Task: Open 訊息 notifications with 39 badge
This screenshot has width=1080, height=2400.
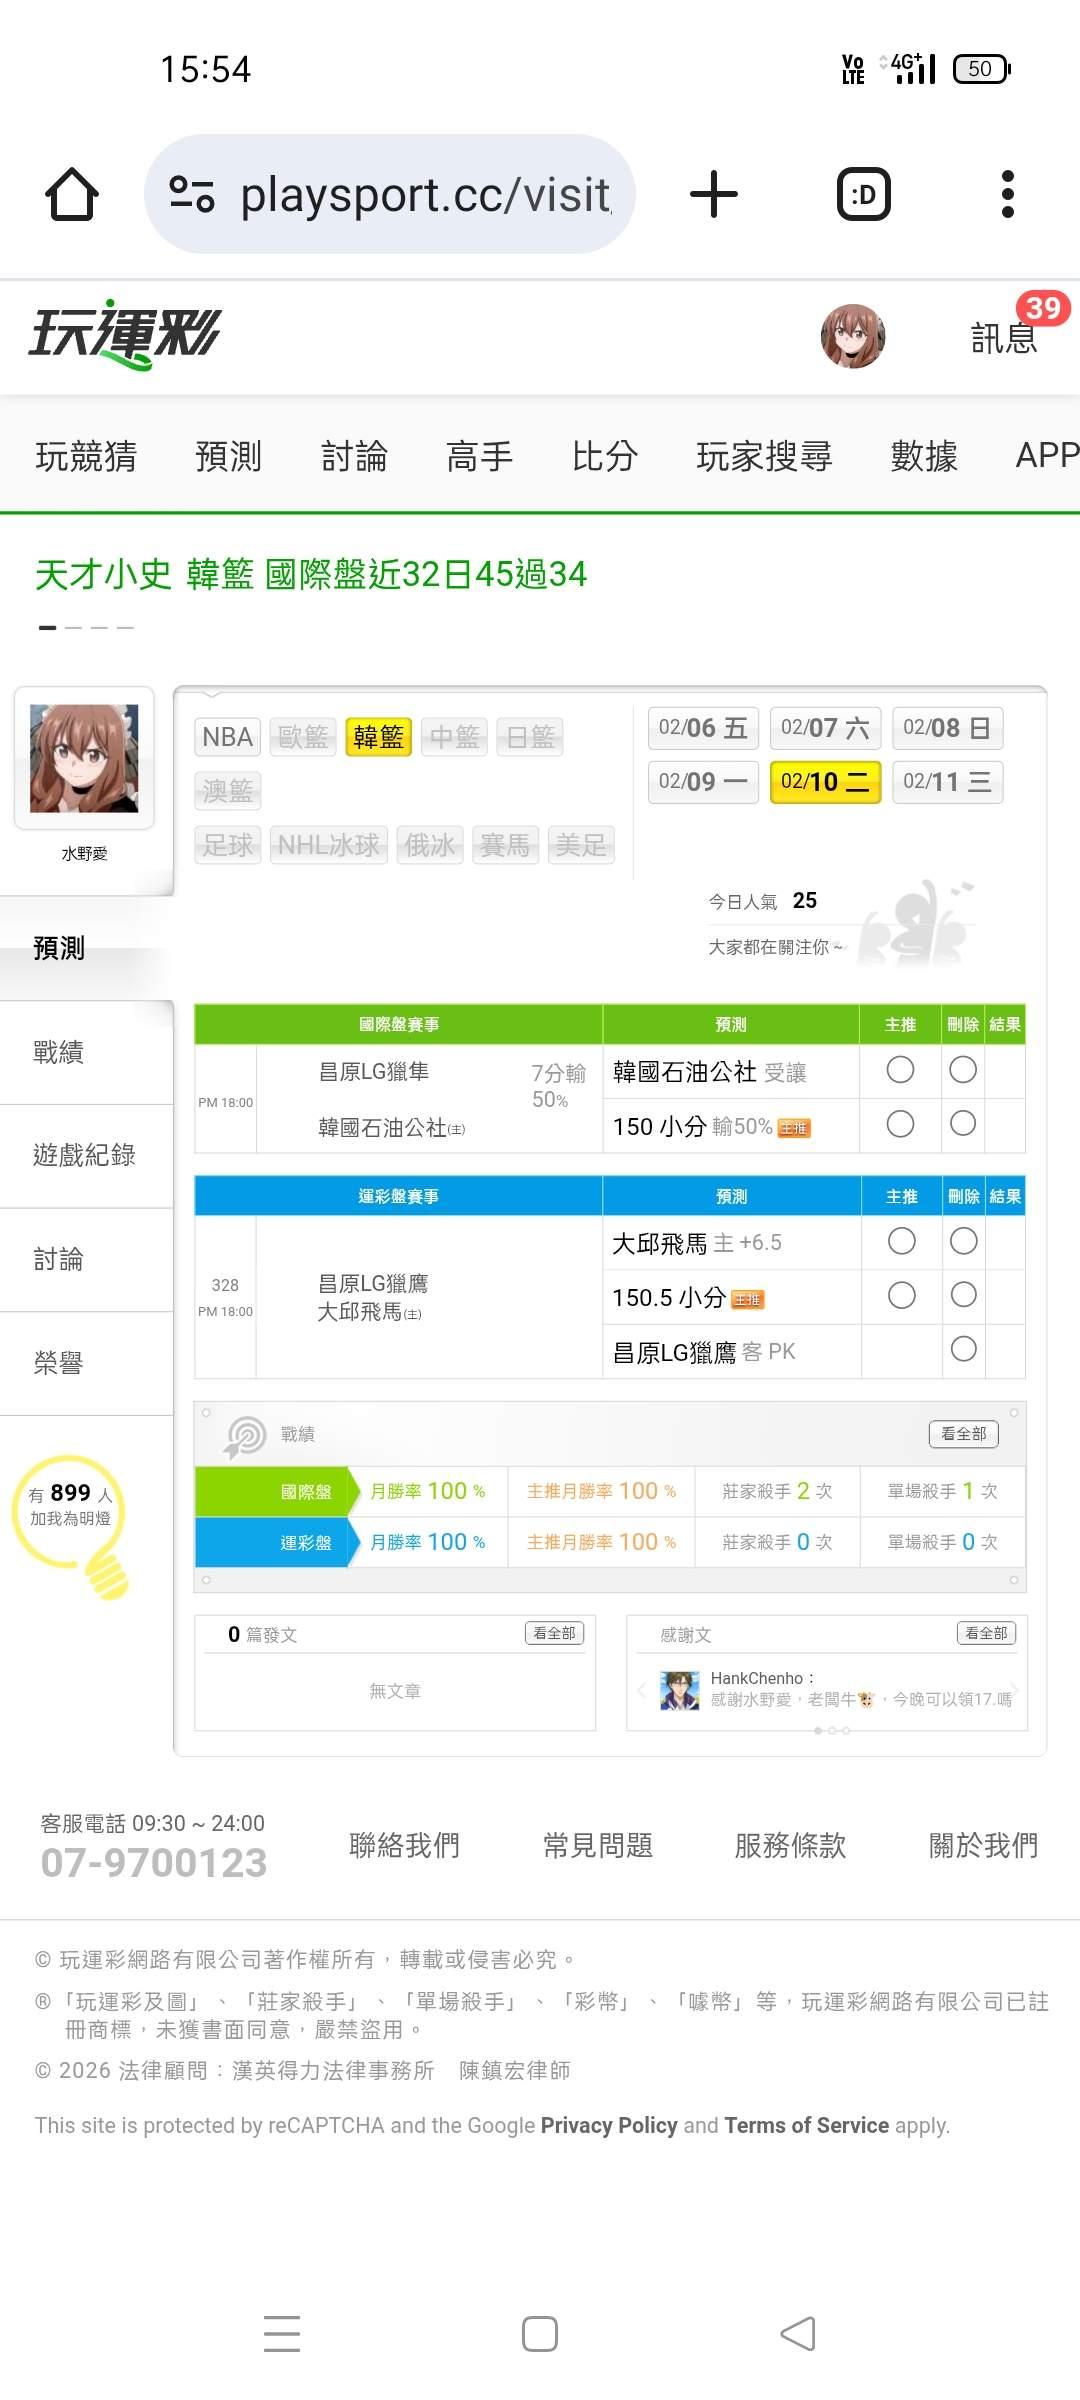Action: 1005,337
